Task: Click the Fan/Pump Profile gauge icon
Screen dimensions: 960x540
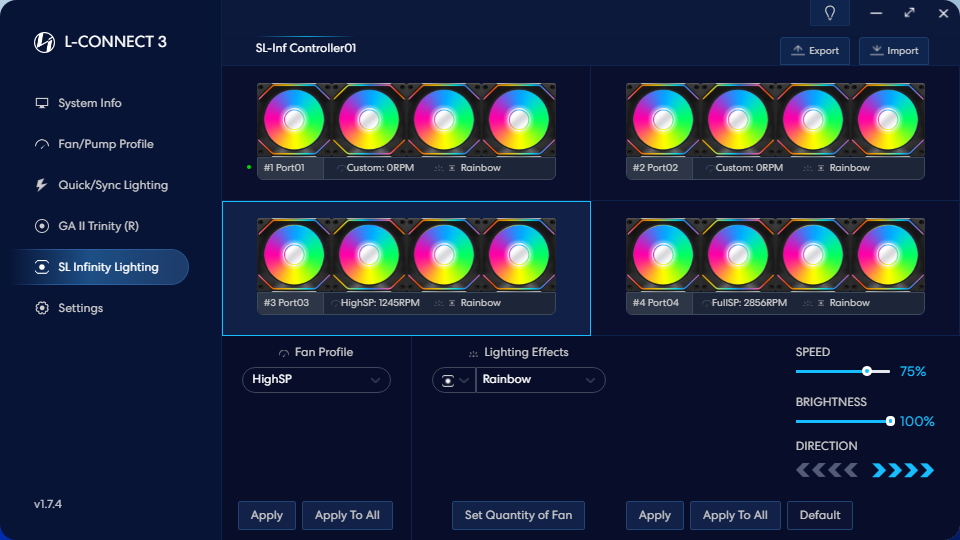Action: (42, 144)
